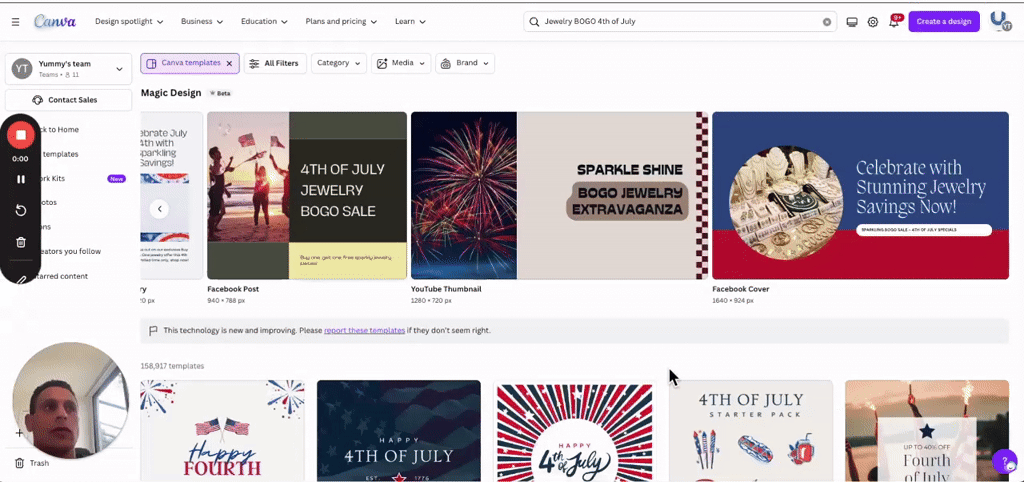Expand the Design spotlight menu

[129, 22]
